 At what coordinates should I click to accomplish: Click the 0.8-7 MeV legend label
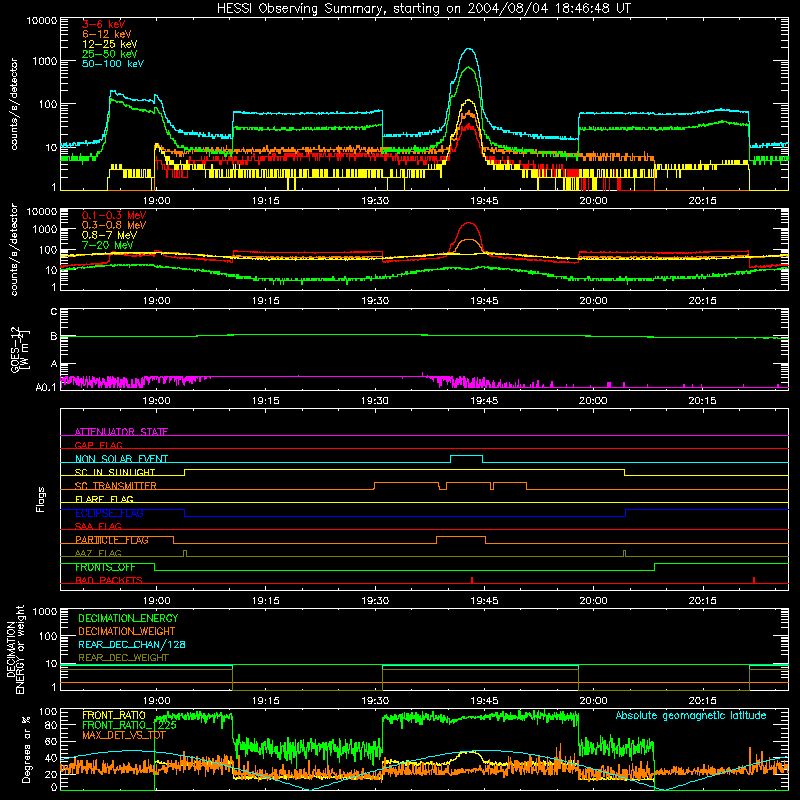click(x=109, y=235)
